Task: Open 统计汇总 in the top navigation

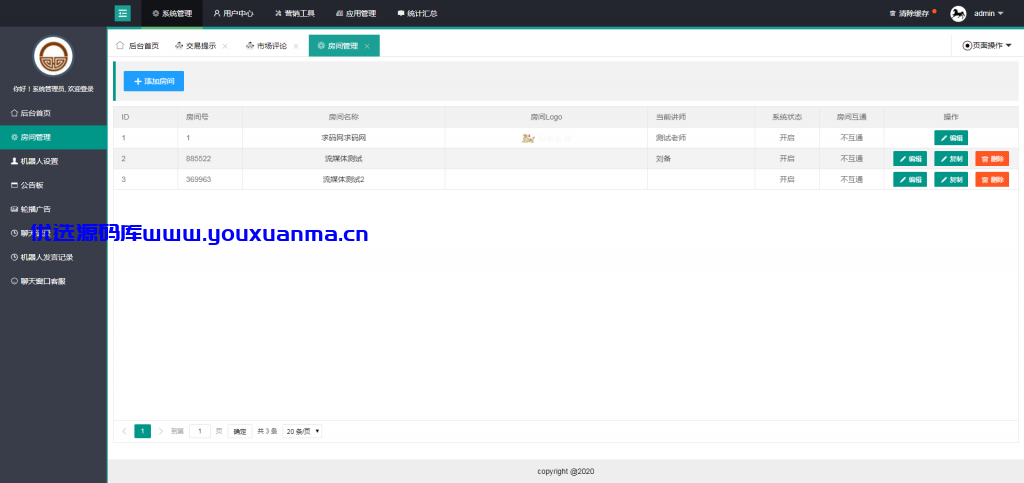Action: click(x=417, y=13)
